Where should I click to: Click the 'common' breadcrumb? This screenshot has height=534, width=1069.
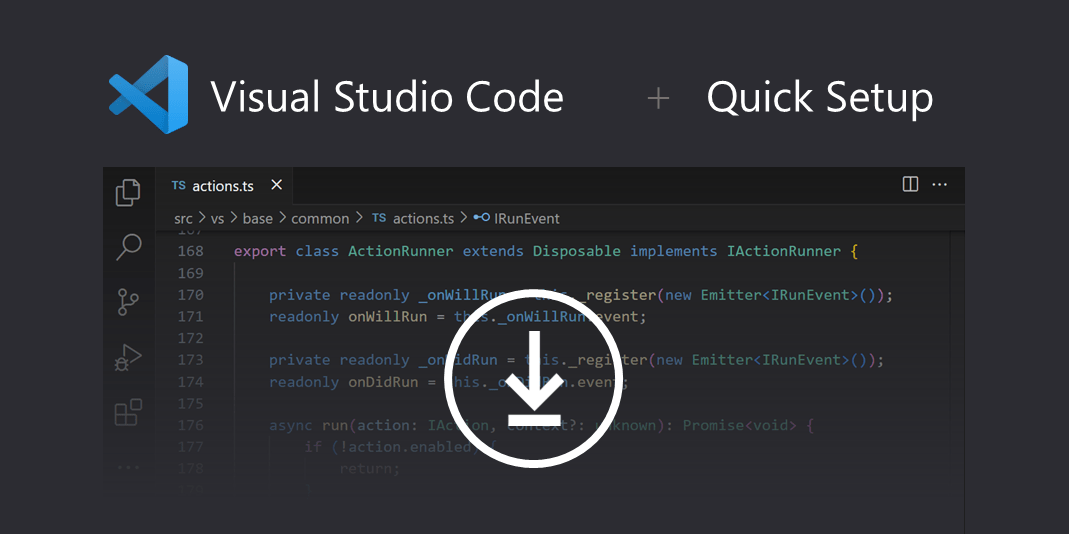(x=320, y=219)
